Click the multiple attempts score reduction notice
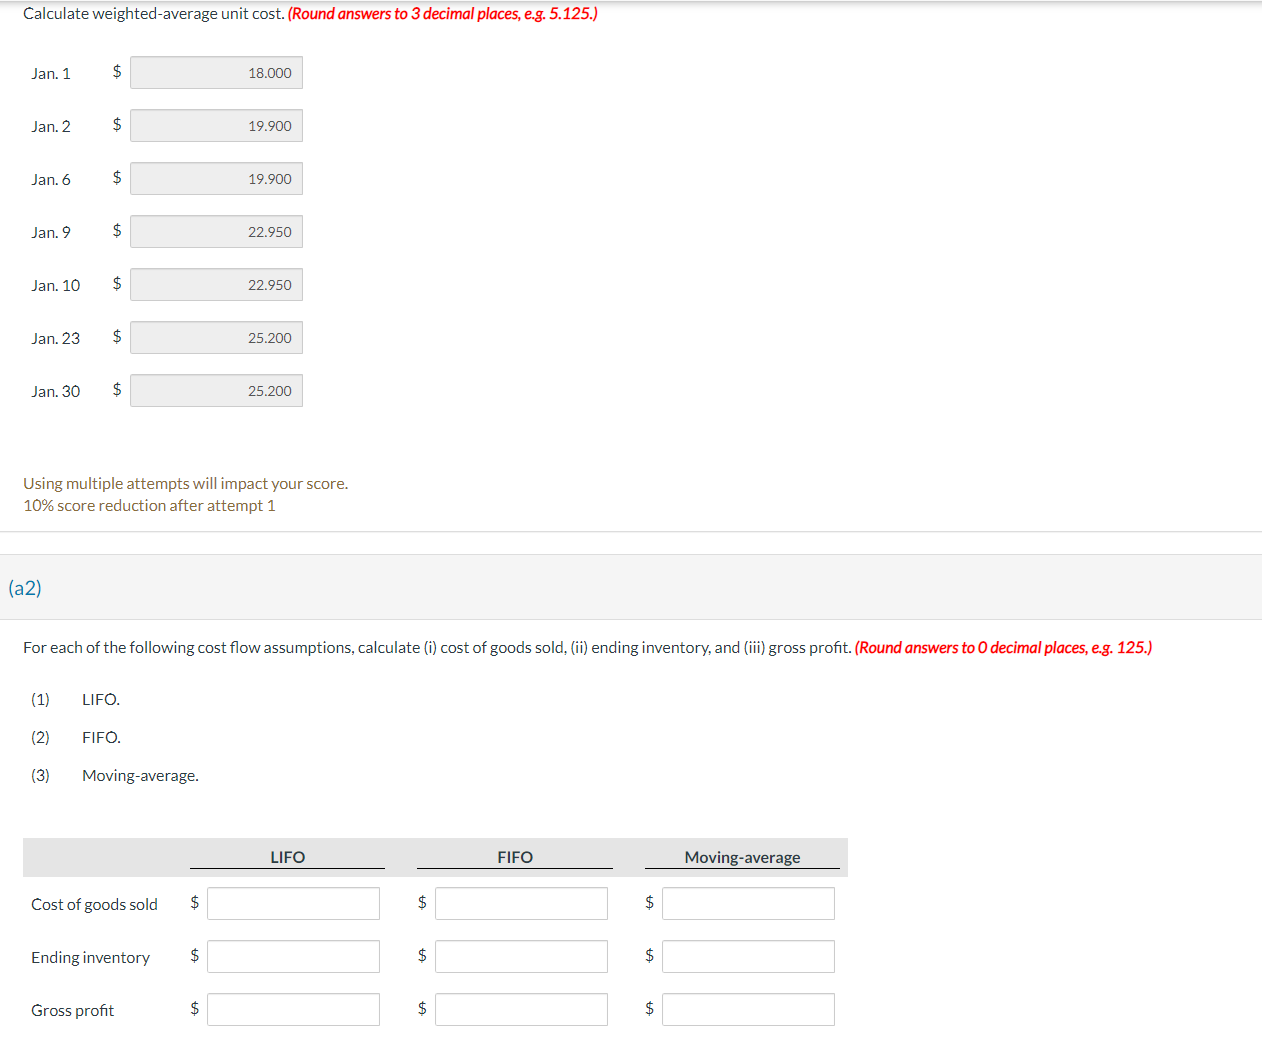Screen dimensions: 1262x1048 click(185, 493)
